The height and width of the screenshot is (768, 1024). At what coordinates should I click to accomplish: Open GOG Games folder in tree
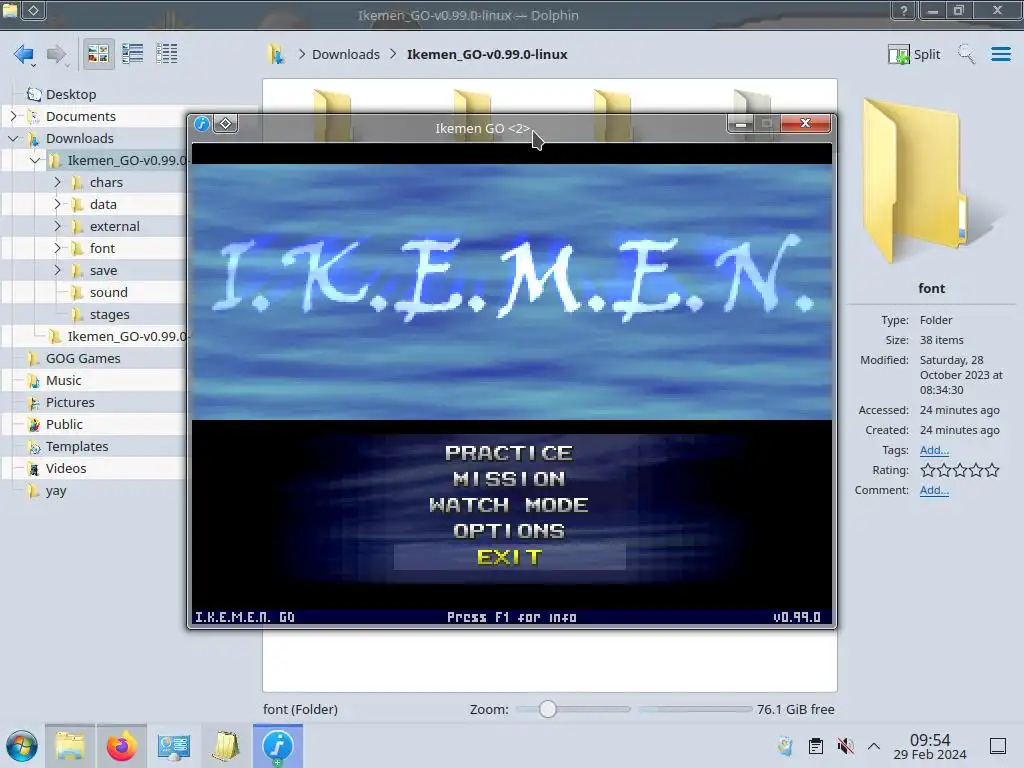(x=83, y=359)
